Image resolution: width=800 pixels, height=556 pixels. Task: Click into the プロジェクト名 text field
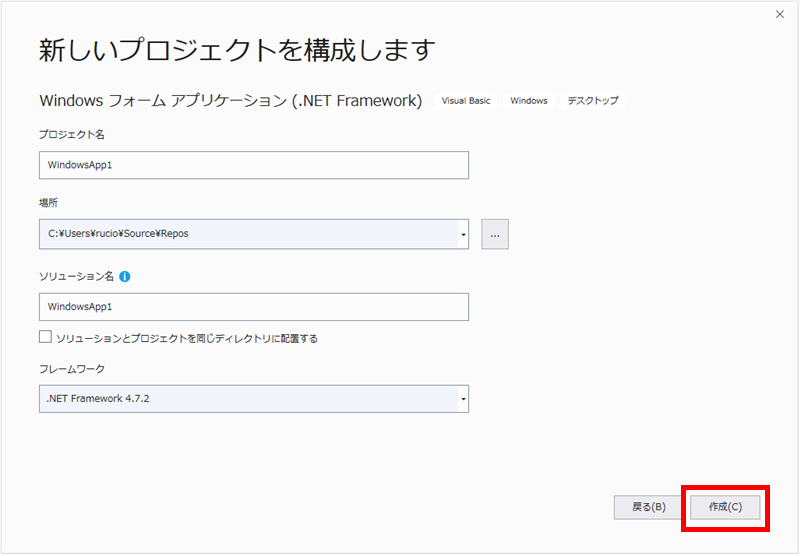253,165
